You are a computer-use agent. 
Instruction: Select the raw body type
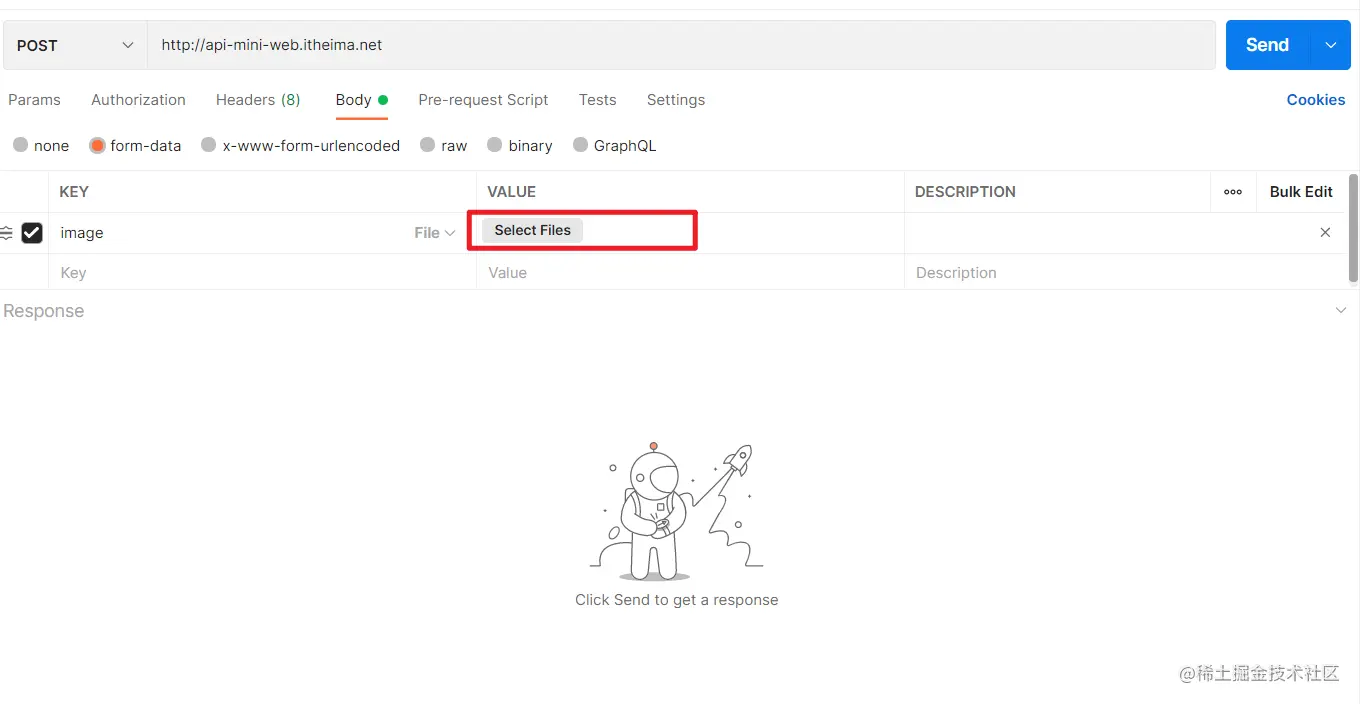443,145
